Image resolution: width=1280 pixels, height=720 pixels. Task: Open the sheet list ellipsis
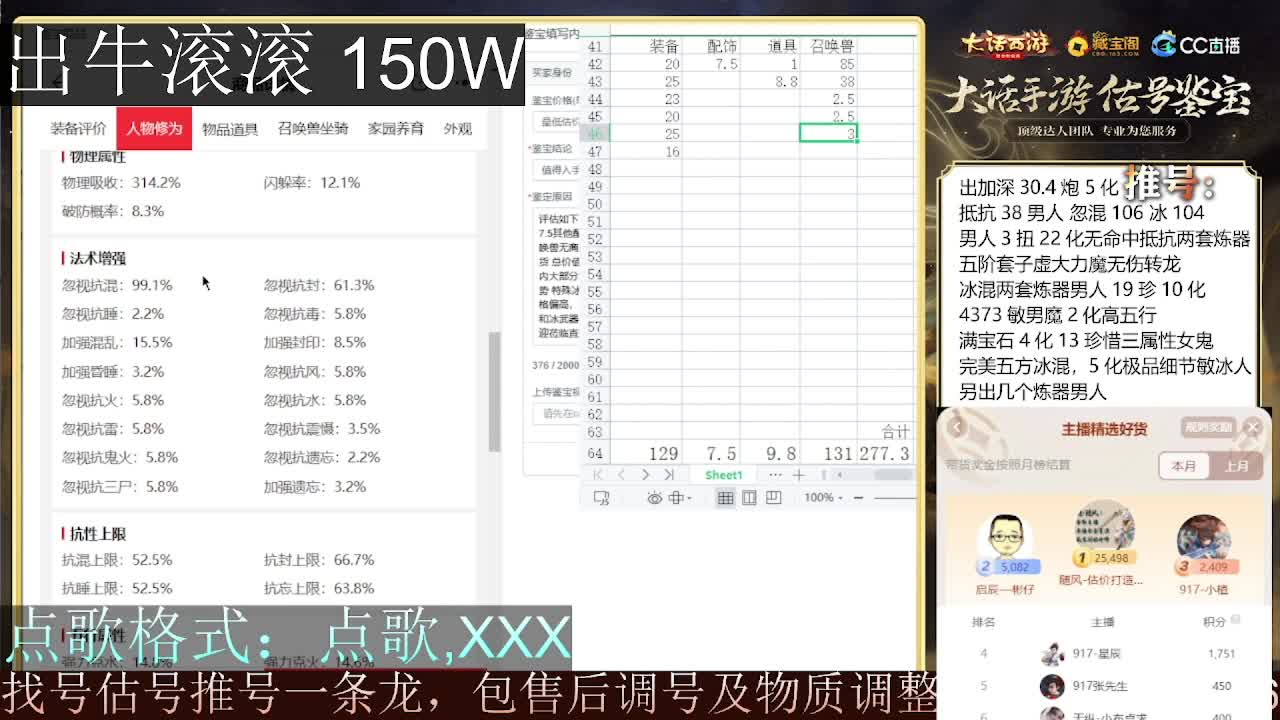point(775,475)
